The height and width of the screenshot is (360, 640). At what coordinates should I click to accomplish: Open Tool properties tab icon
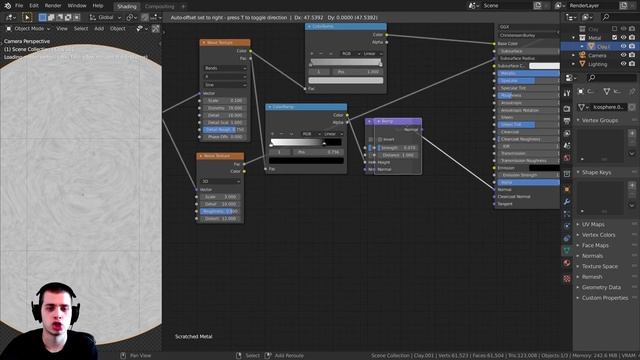(567, 93)
